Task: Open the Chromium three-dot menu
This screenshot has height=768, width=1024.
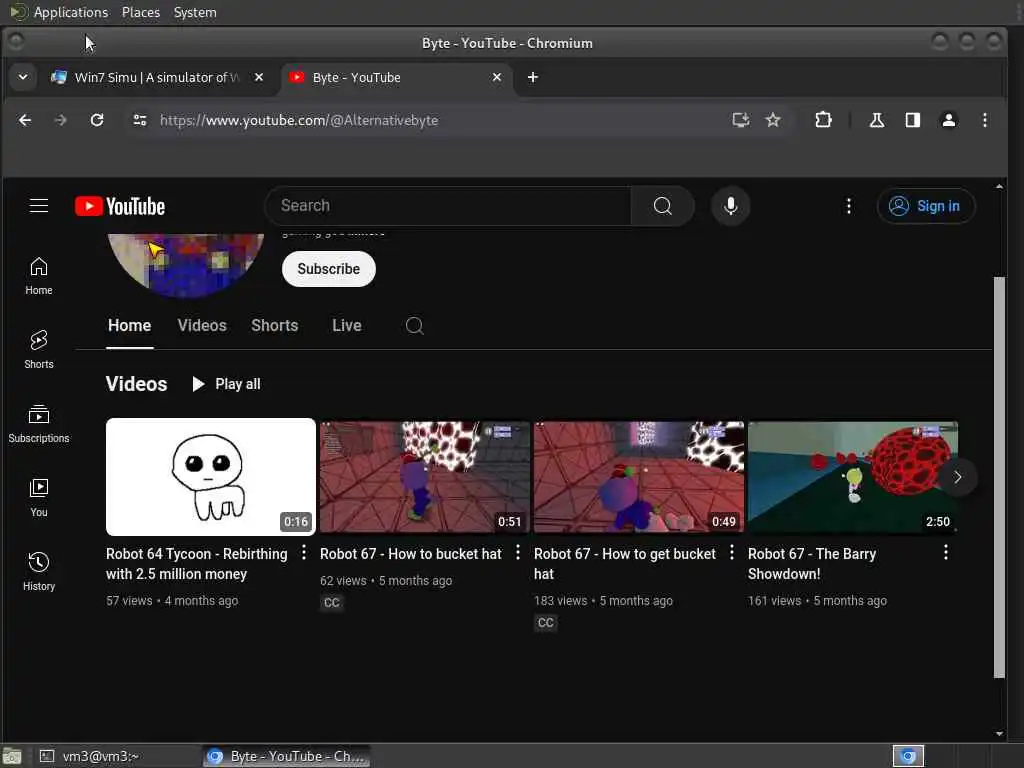Action: pos(985,120)
